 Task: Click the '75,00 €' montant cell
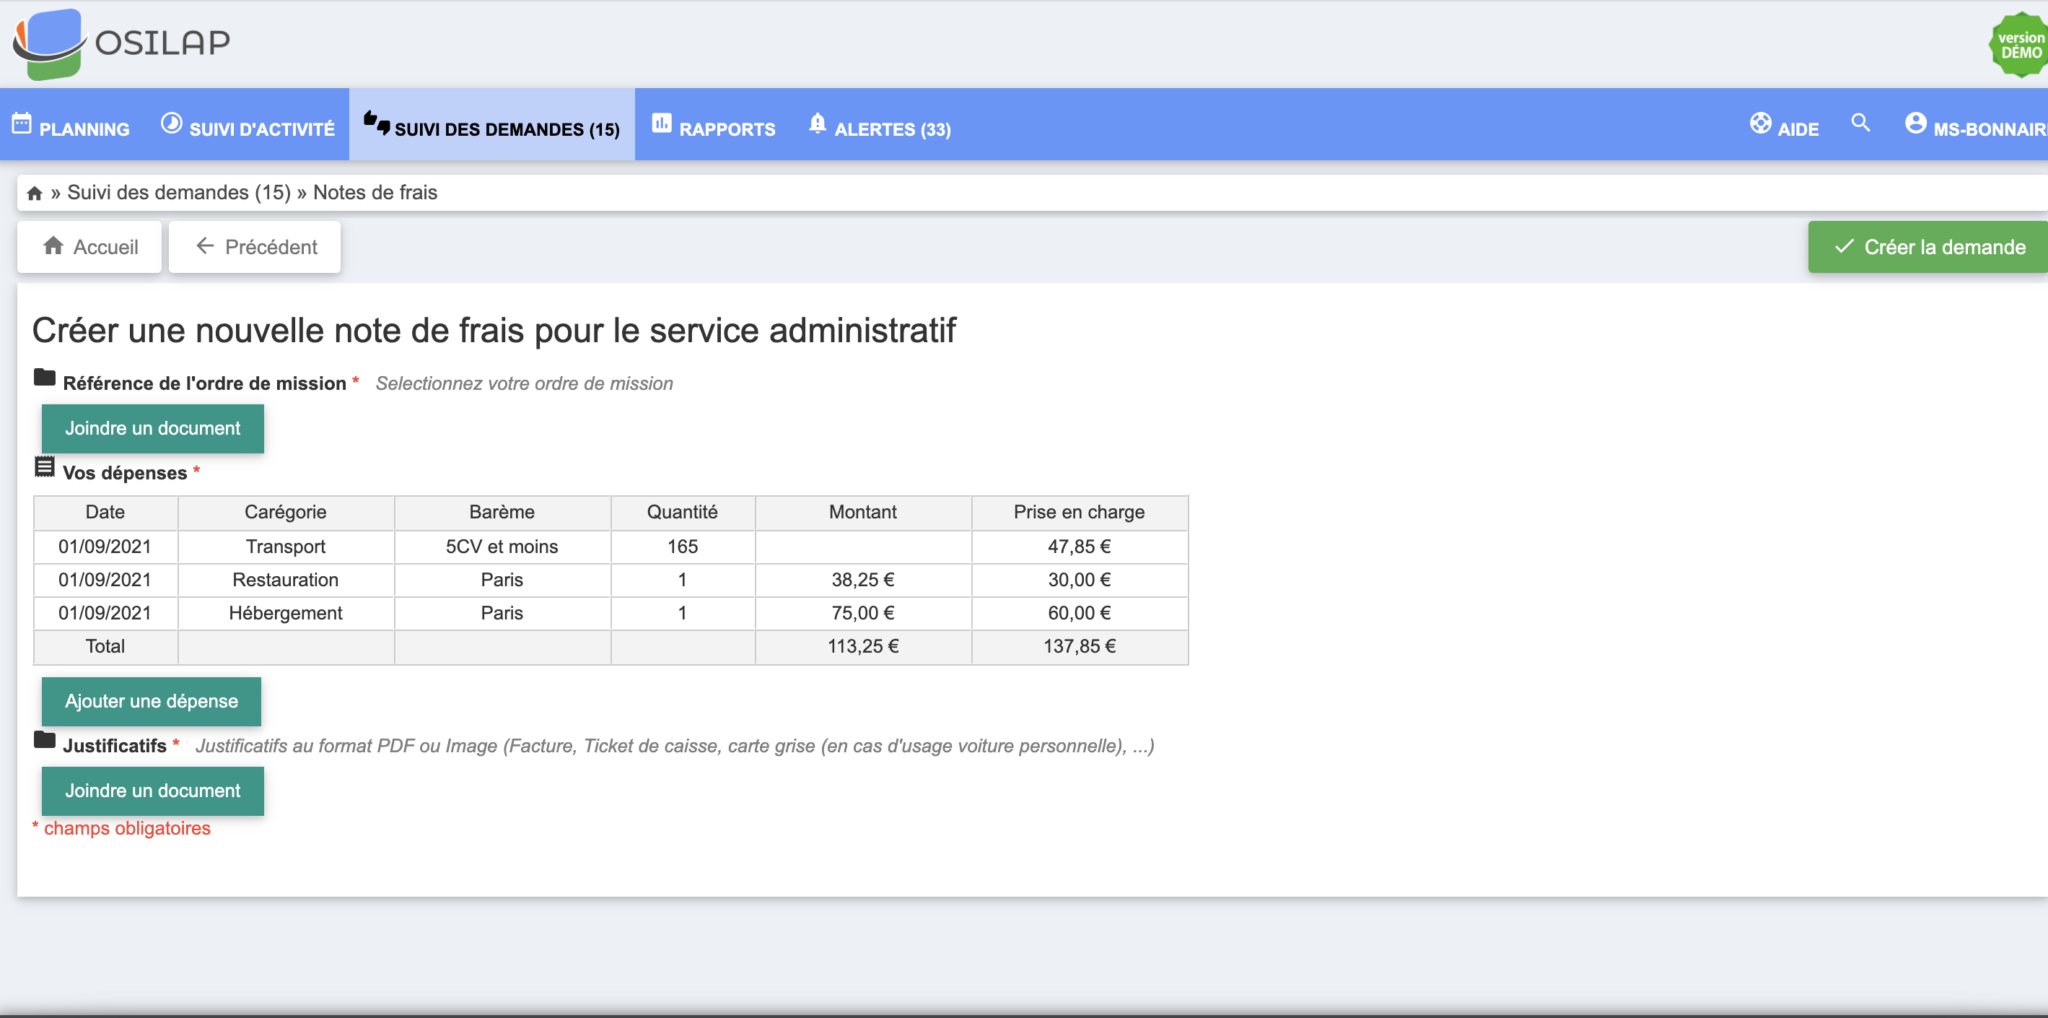click(x=863, y=613)
